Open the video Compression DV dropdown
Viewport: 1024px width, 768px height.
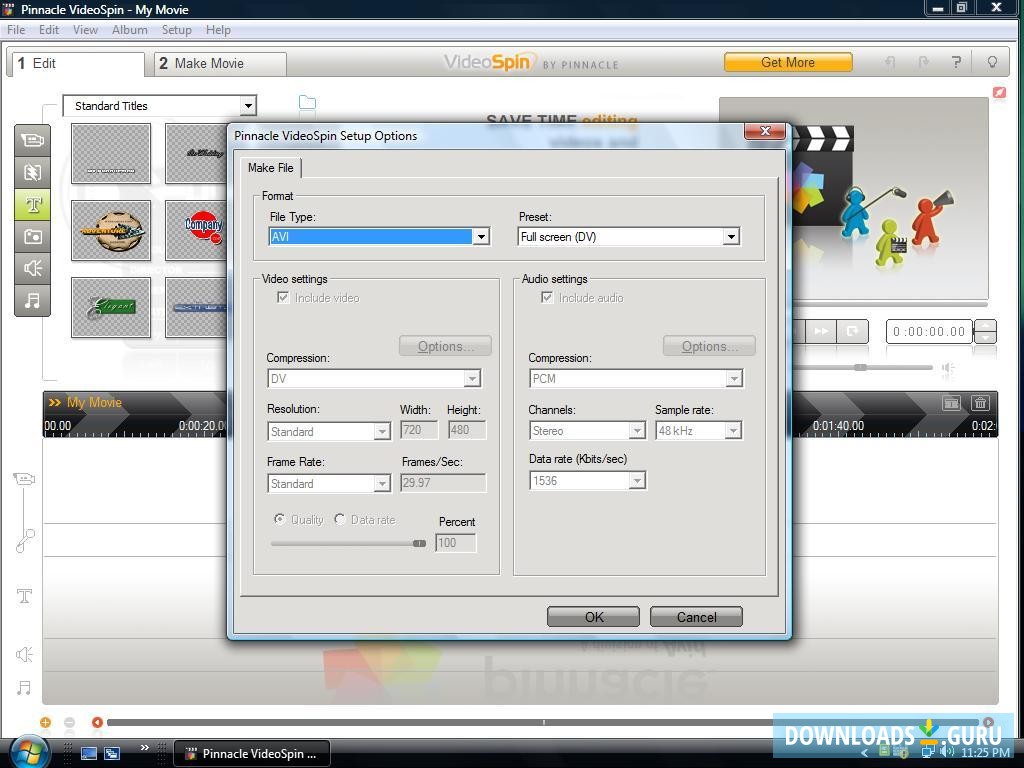point(374,379)
